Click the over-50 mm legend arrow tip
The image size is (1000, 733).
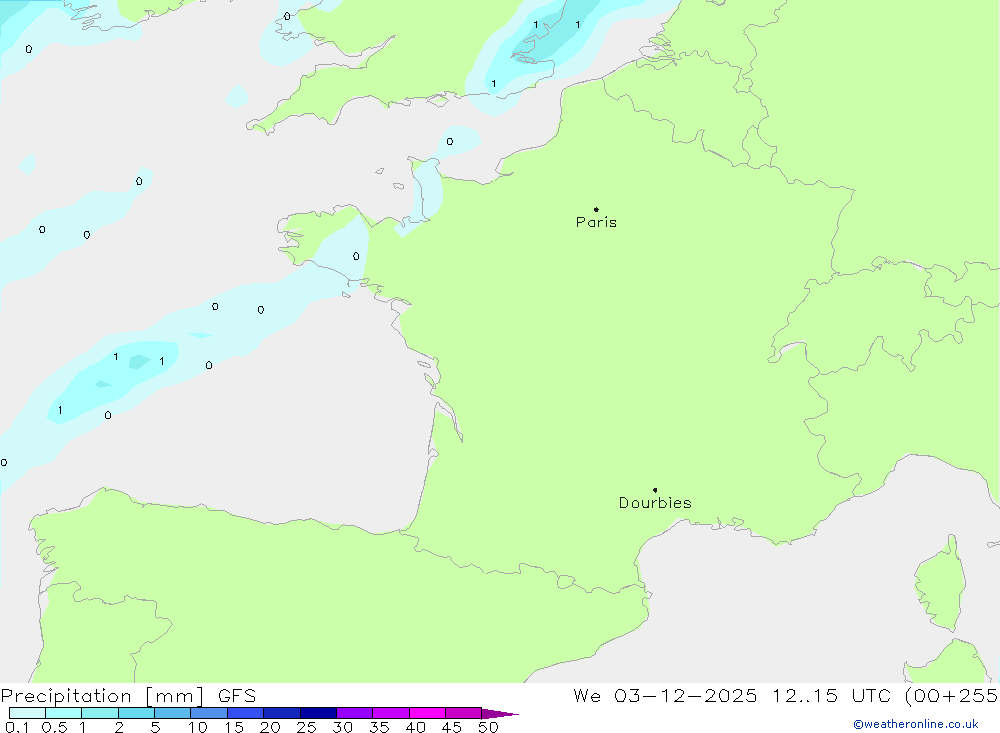(500, 714)
